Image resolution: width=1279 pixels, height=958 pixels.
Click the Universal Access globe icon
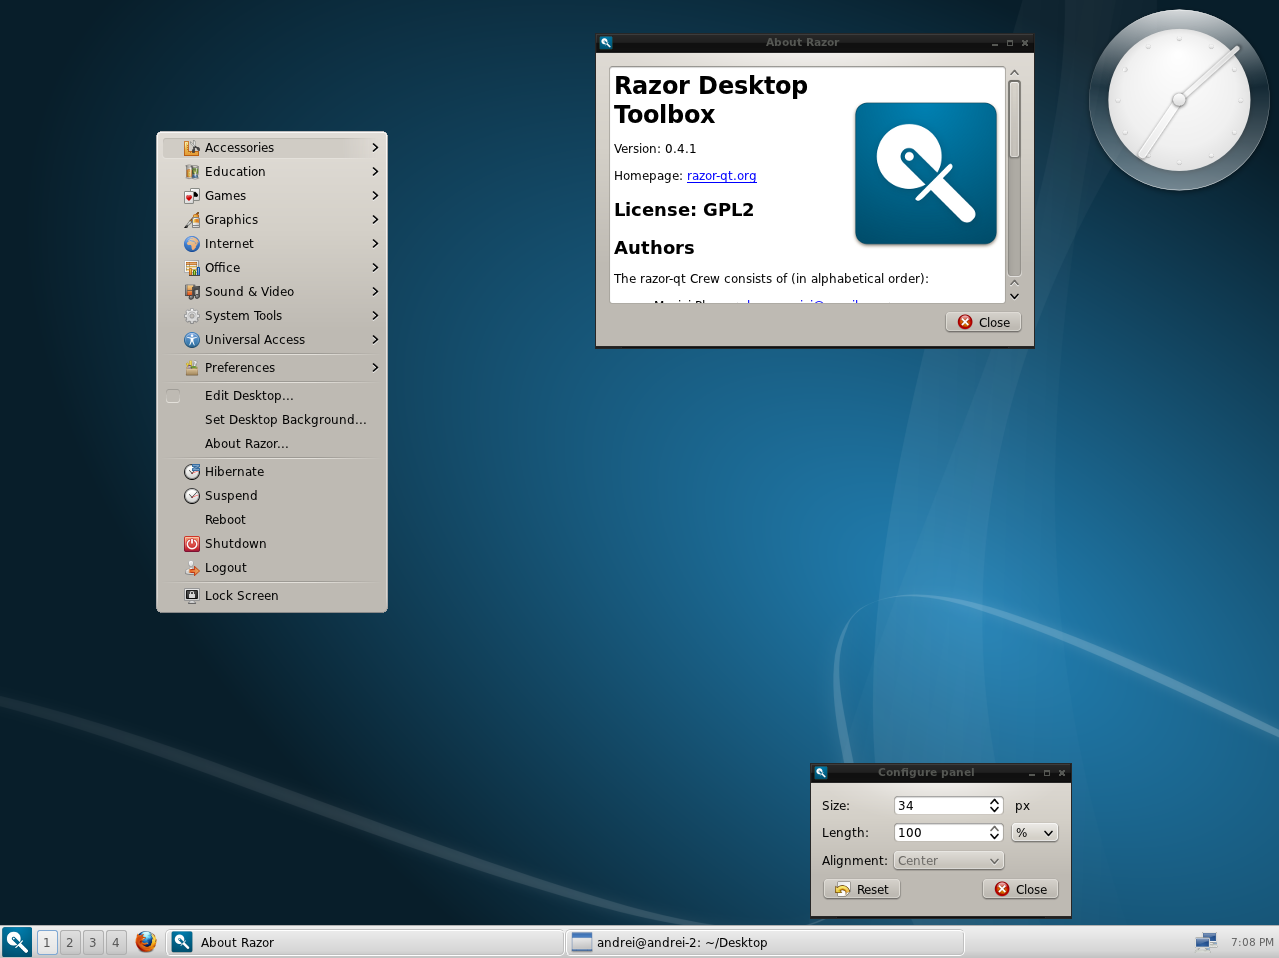[x=191, y=339]
